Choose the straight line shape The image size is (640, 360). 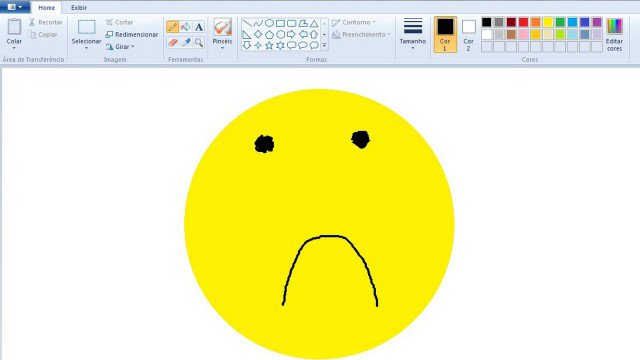247,23
